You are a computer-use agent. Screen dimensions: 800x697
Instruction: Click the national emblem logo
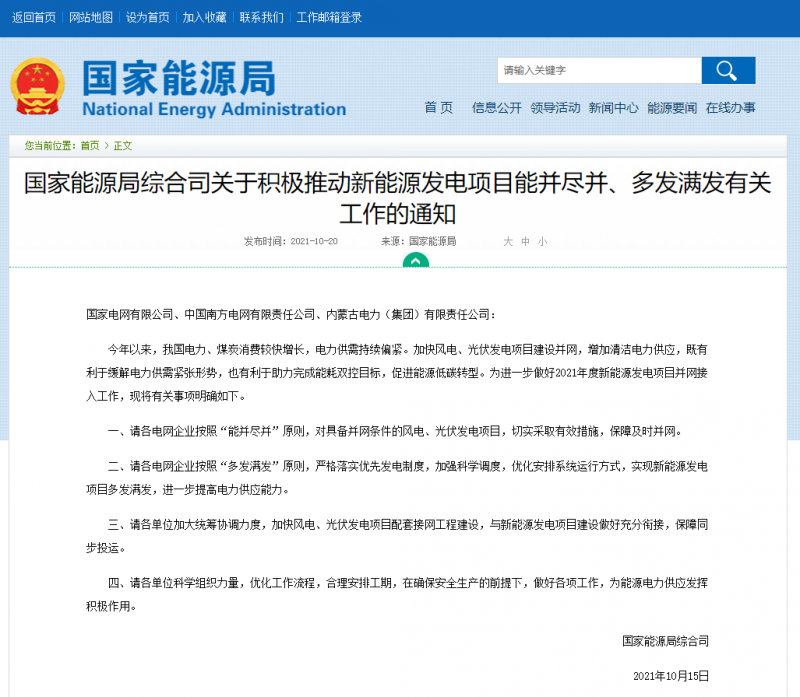tap(37, 88)
